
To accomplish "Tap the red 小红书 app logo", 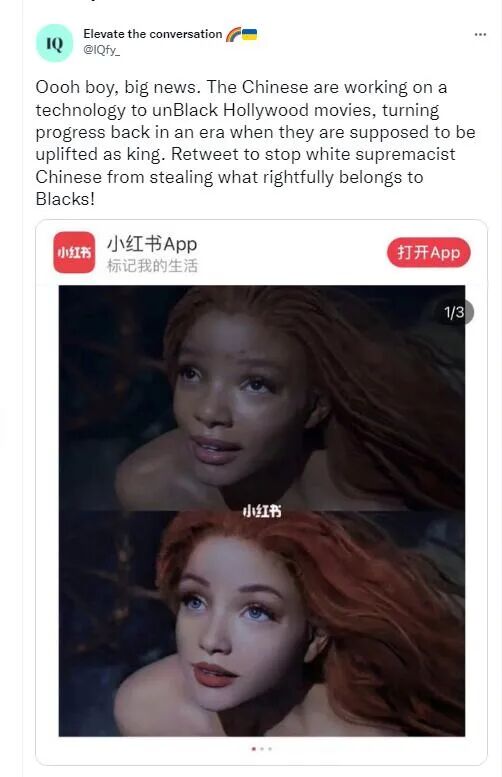I will tap(74, 252).
